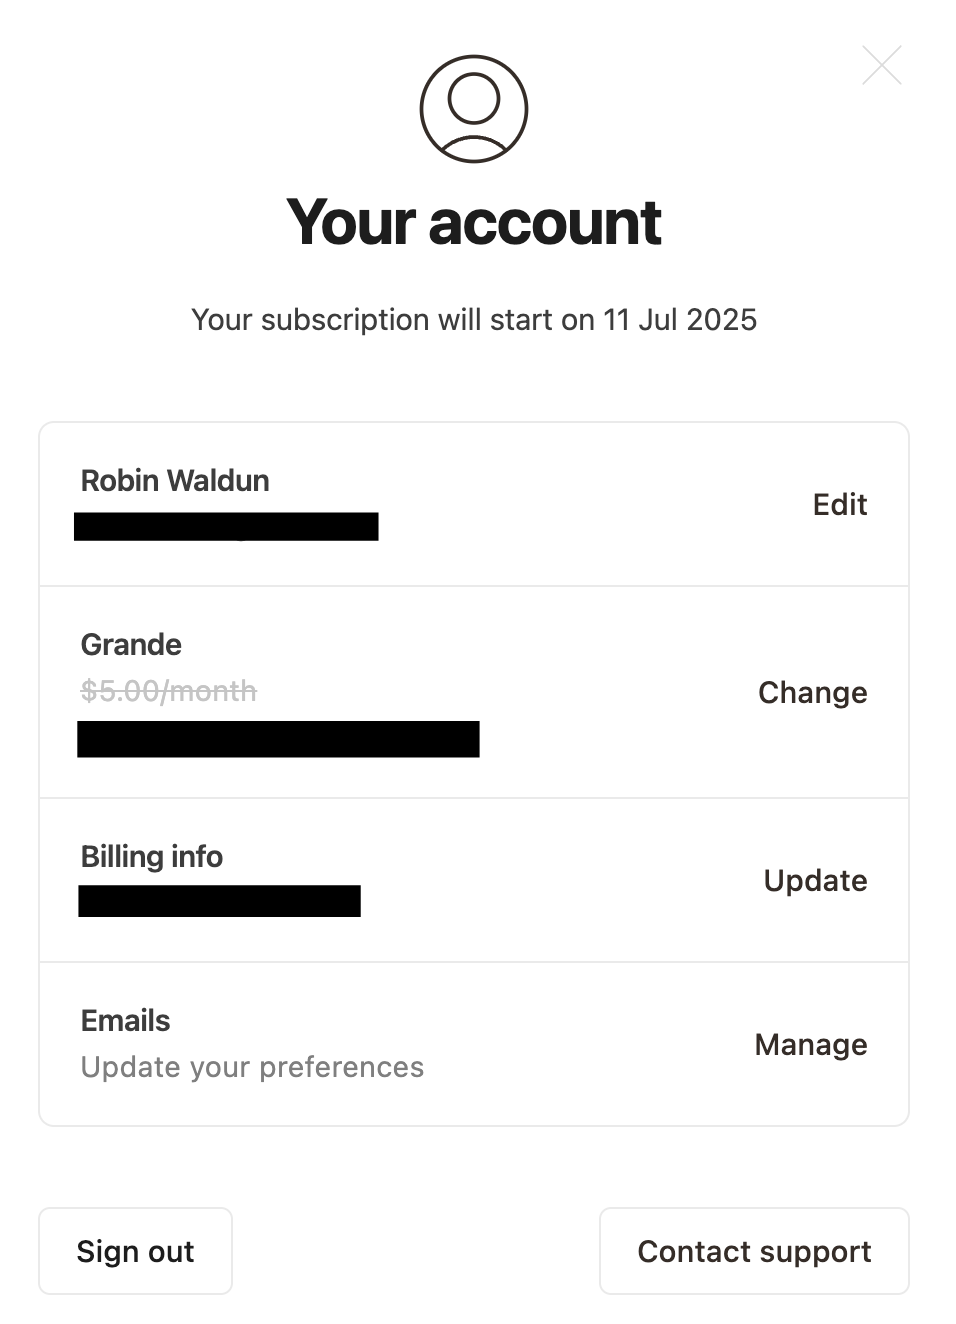The height and width of the screenshot is (1324, 956).
Task: Click empty space in the Emails row
Action: click(590, 1044)
